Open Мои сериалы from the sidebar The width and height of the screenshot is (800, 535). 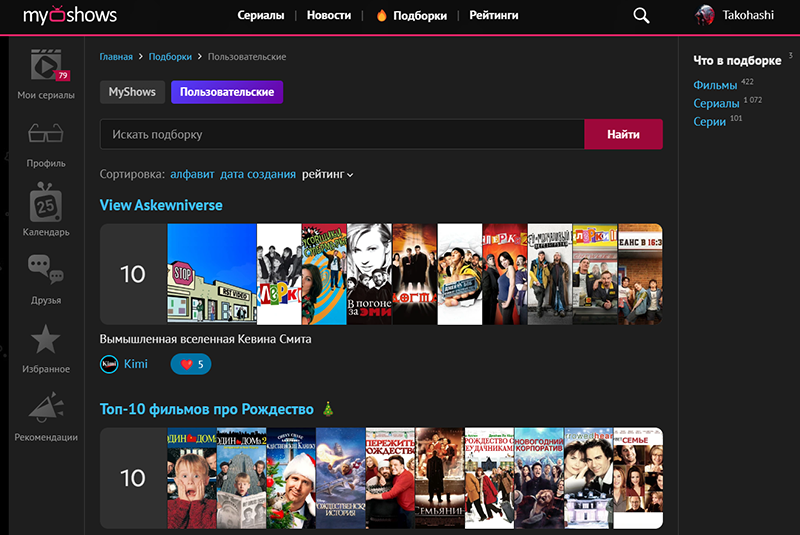[x=46, y=67]
